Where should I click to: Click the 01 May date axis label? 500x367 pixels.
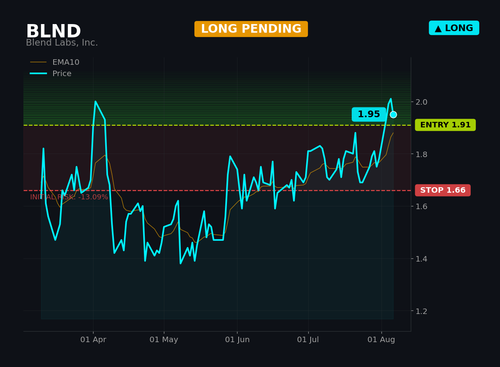coord(164,340)
